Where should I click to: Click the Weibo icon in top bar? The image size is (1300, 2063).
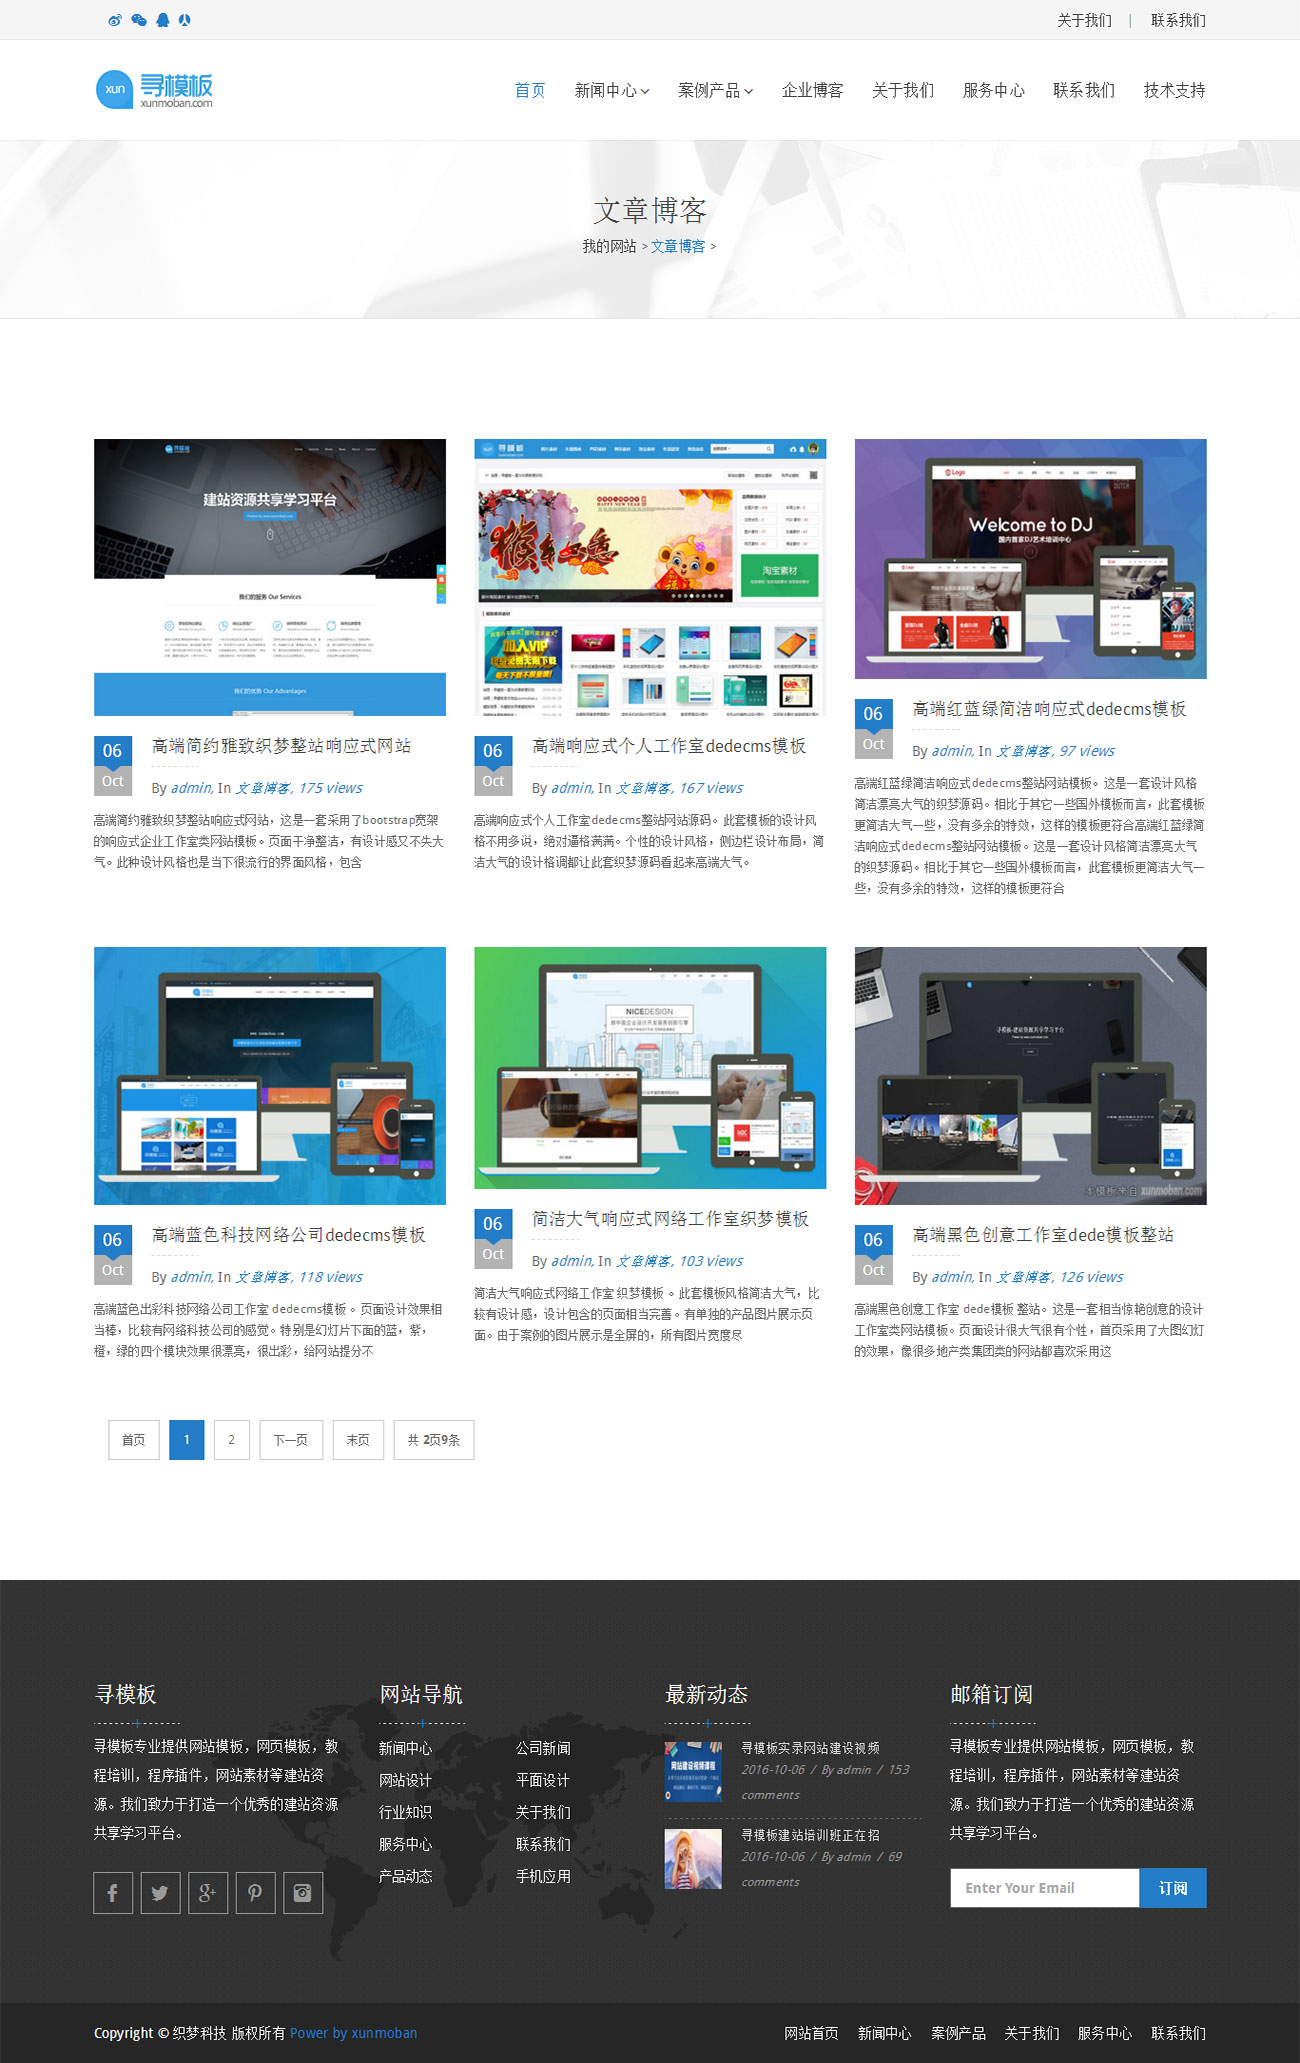tap(115, 20)
